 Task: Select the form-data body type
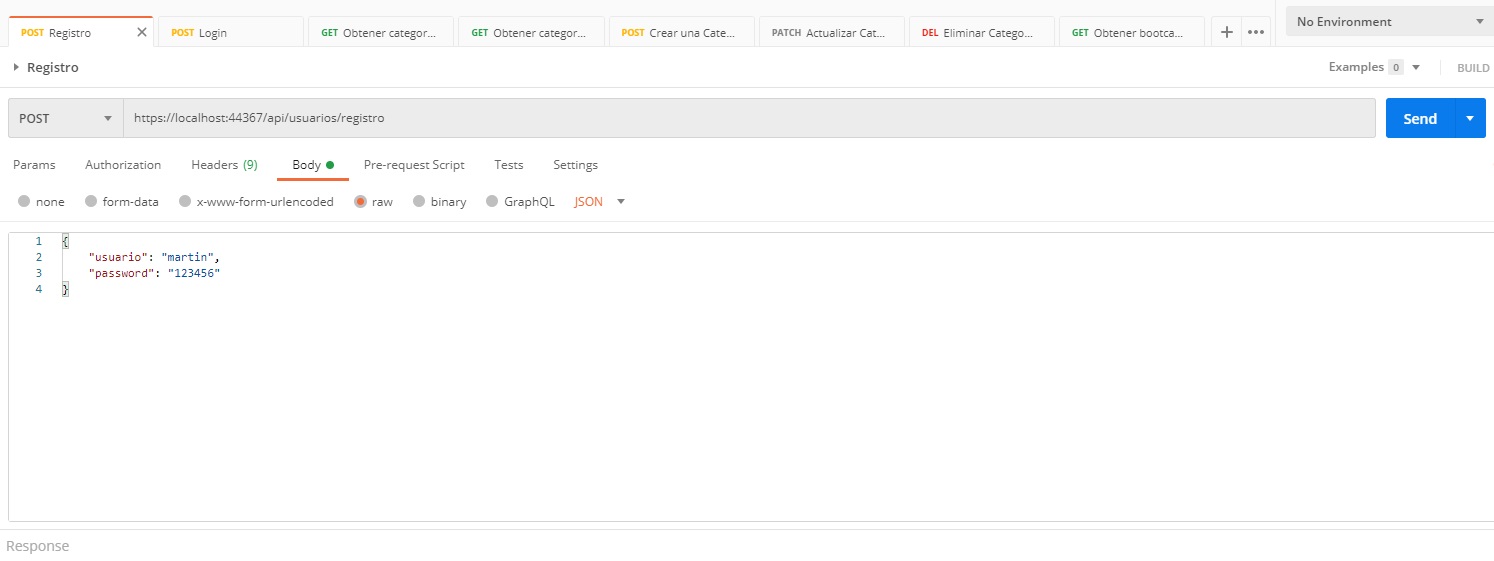click(121, 201)
